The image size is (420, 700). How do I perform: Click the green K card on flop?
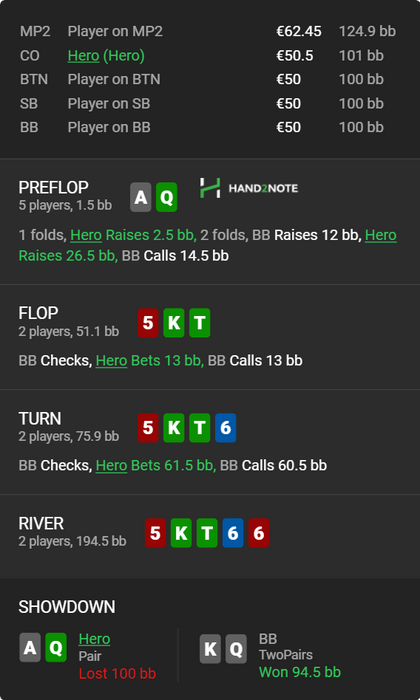pyautogui.click(x=174, y=322)
